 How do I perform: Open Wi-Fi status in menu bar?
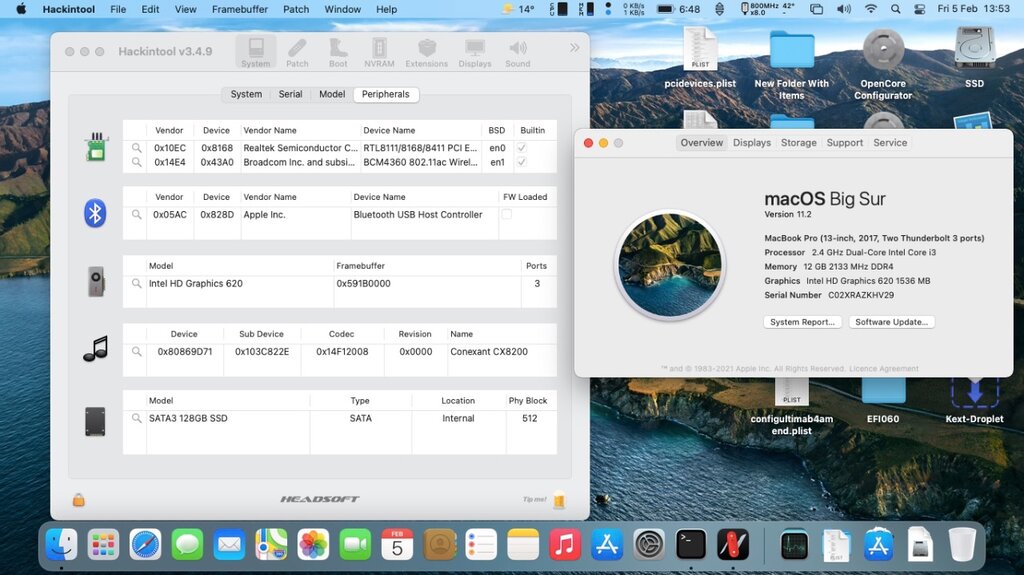tap(871, 9)
